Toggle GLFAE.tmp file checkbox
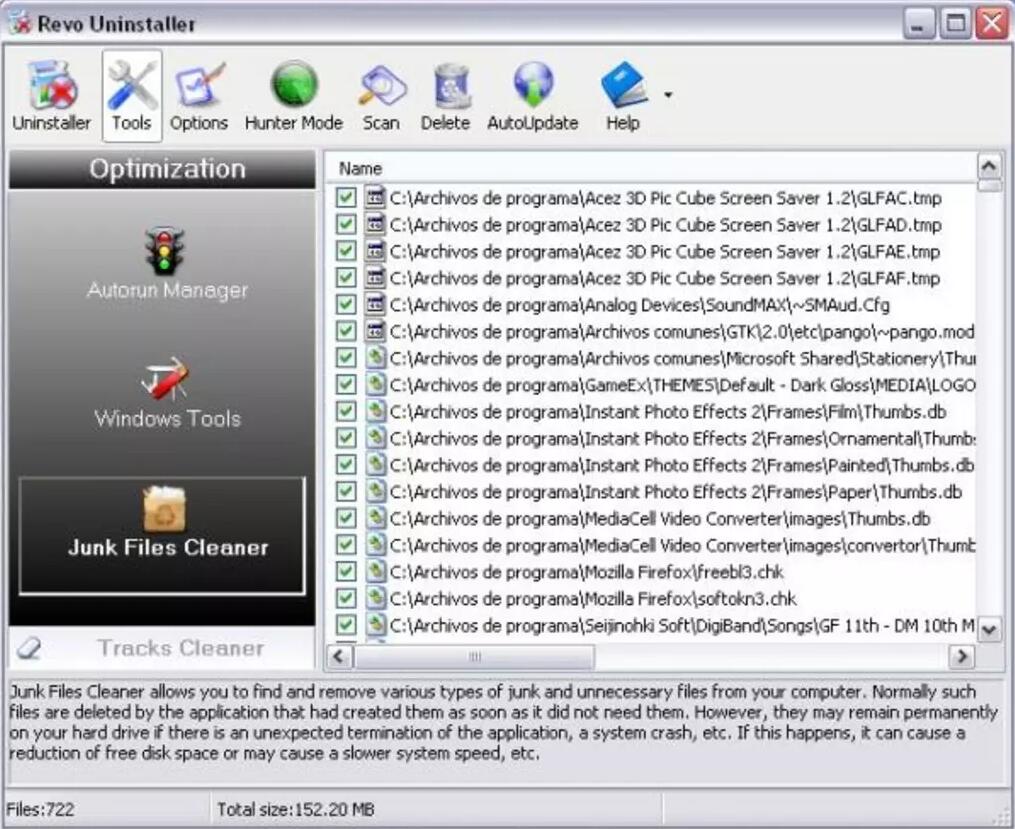1015x829 pixels. coord(346,251)
